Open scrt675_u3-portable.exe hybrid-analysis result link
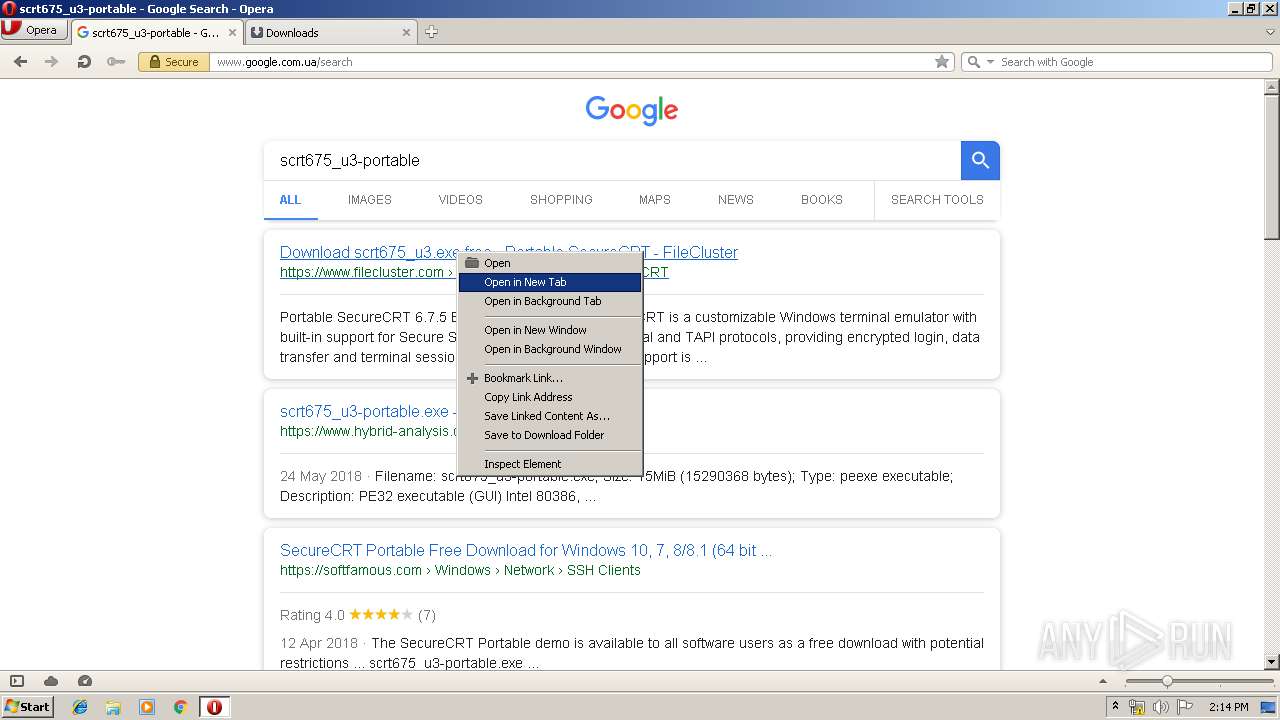 [x=366, y=411]
